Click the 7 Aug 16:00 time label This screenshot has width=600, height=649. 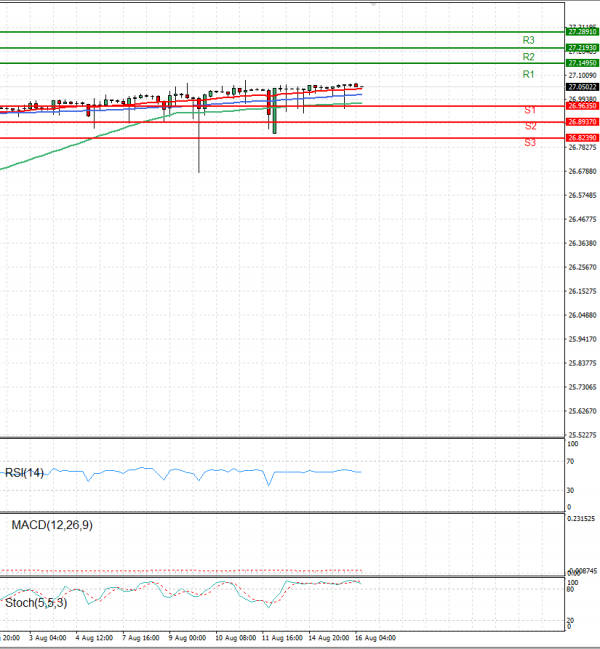click(141, 638)
